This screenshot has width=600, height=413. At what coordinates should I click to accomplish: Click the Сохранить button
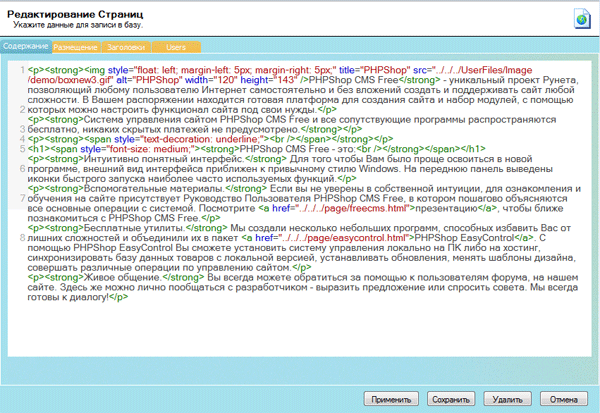[451, 399]
